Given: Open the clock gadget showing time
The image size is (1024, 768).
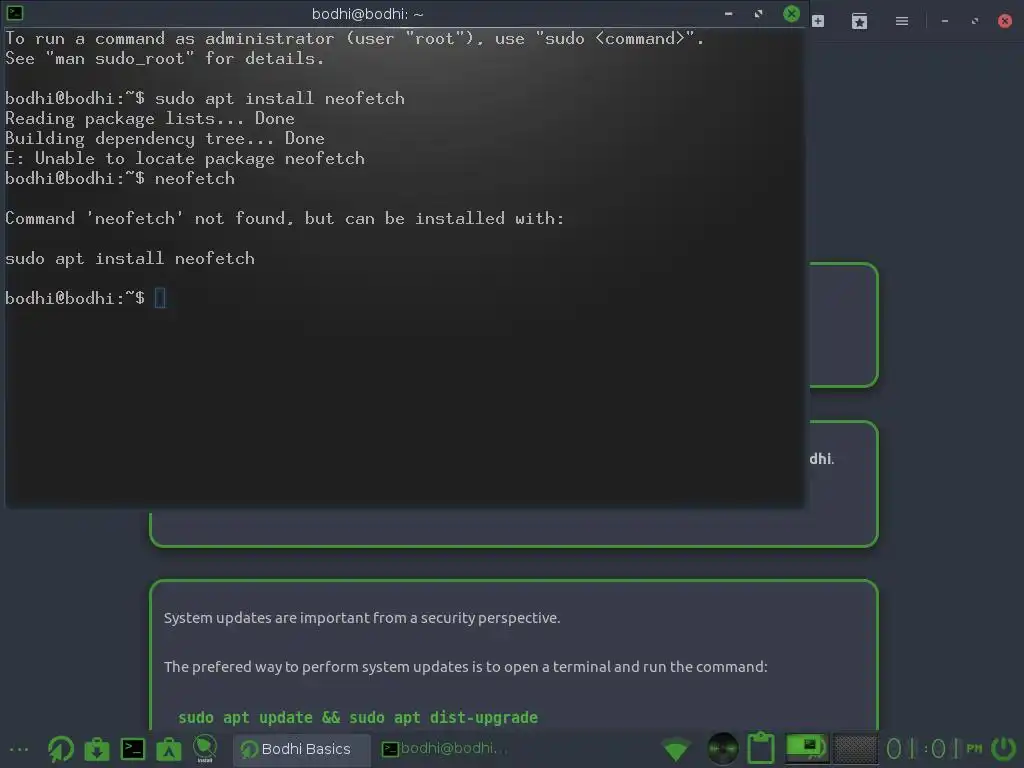Looking at the screenshot, I should (x=934, y=748).
